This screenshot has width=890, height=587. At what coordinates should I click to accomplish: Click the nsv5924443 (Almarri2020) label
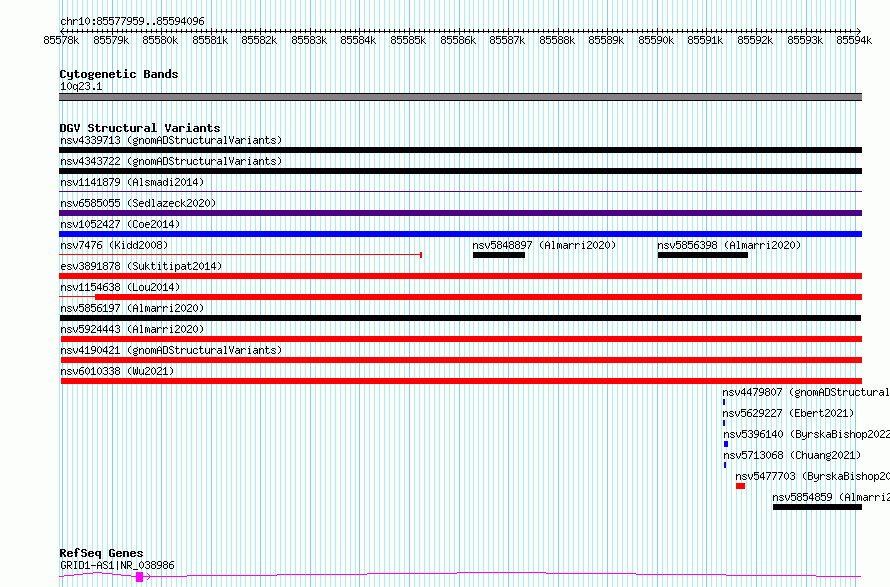click(x=132, y=329)
